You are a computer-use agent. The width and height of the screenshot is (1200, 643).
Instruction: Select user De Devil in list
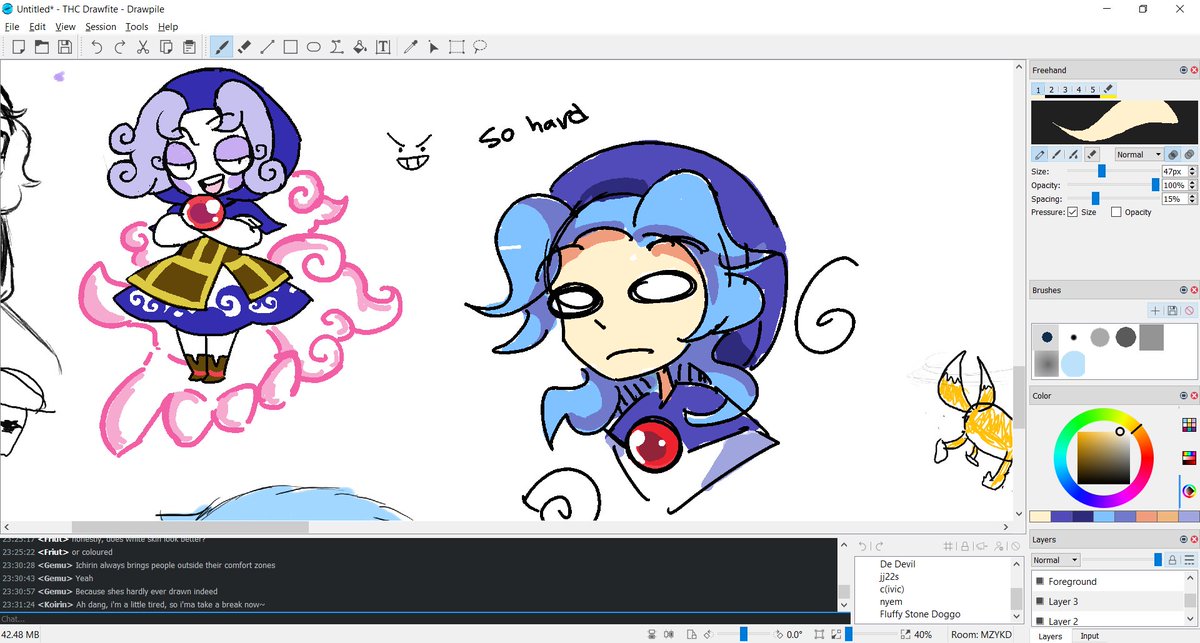pos(897,564)
